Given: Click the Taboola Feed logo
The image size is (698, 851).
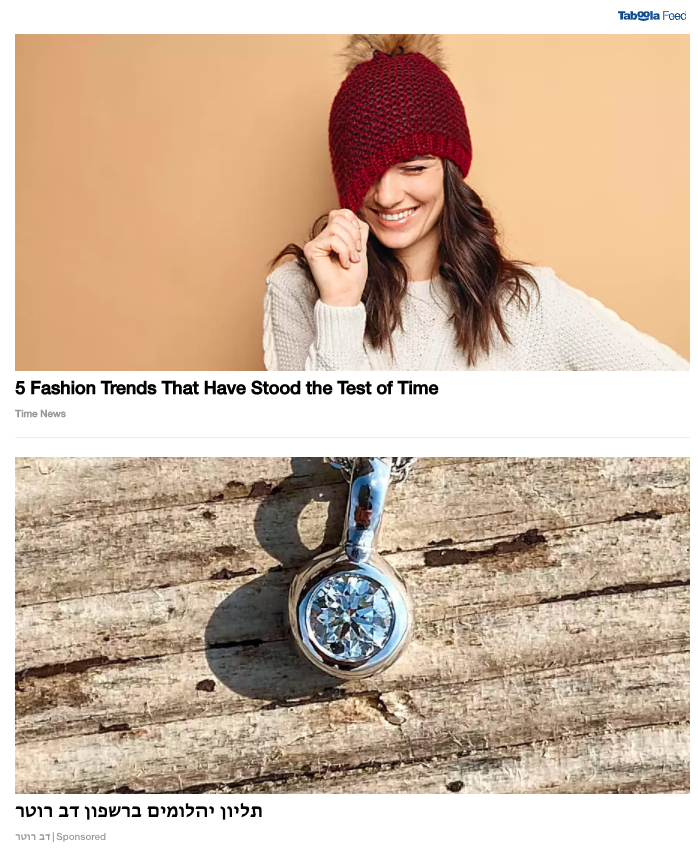Looking at the screenshot, I should pos(651,15).
